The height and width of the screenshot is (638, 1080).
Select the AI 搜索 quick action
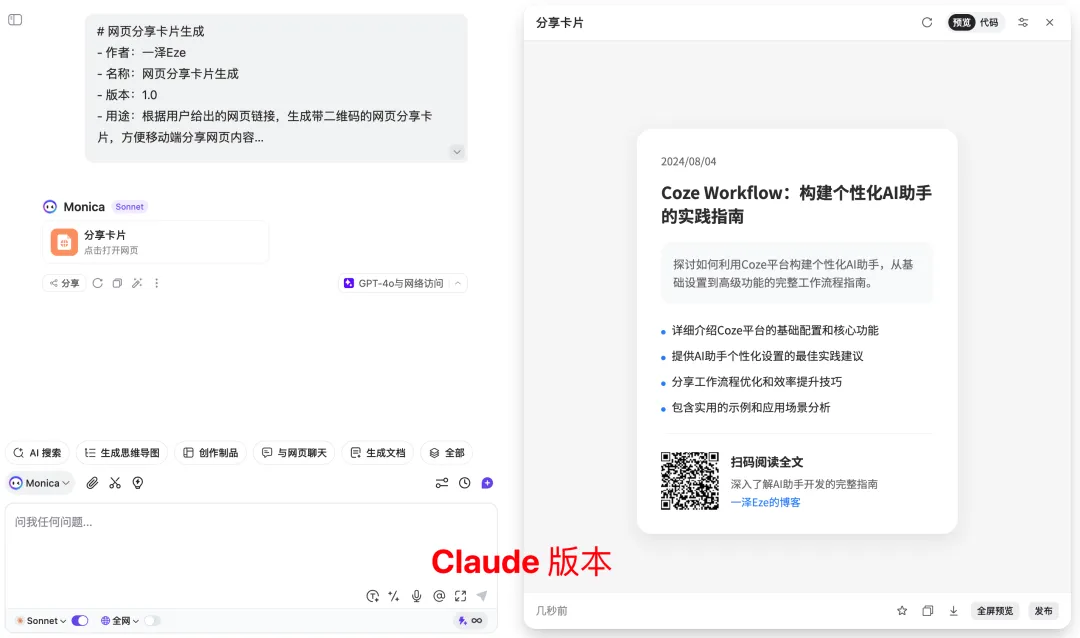tap(38, 453)
